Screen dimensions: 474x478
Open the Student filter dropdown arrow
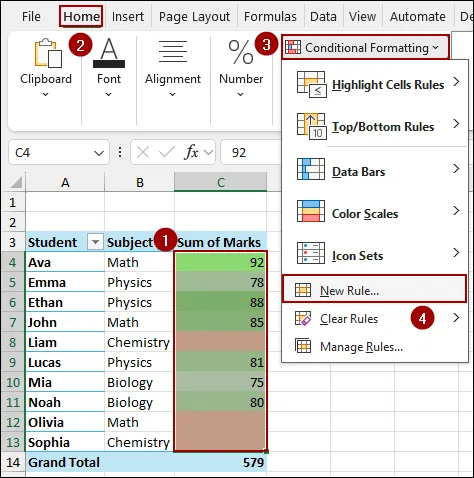[x=95, y=242]
